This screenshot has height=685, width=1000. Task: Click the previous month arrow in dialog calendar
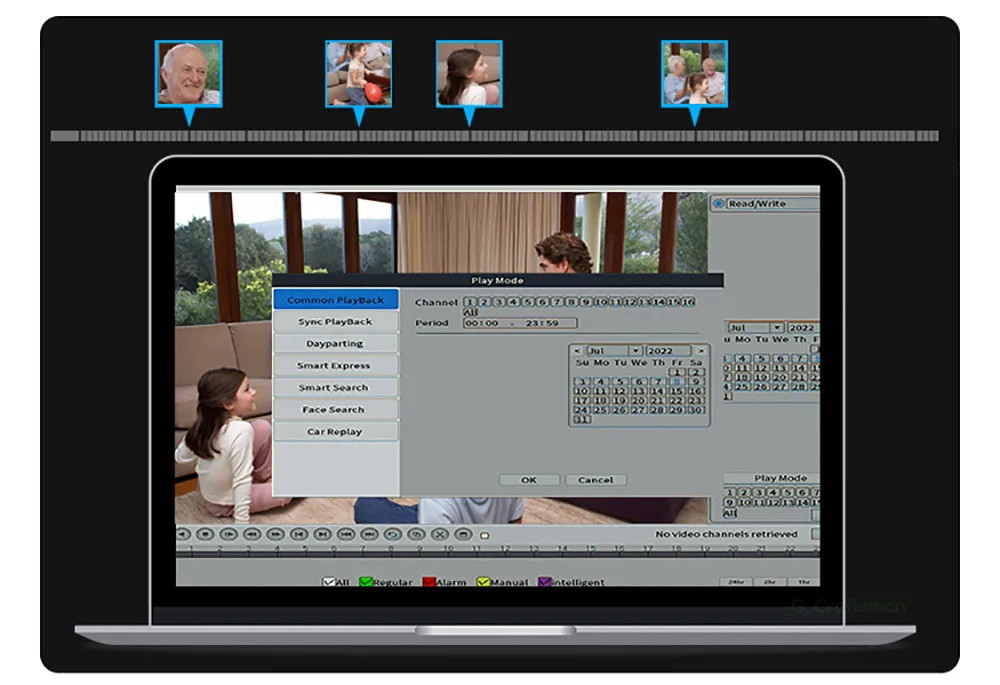pos(577,351)
